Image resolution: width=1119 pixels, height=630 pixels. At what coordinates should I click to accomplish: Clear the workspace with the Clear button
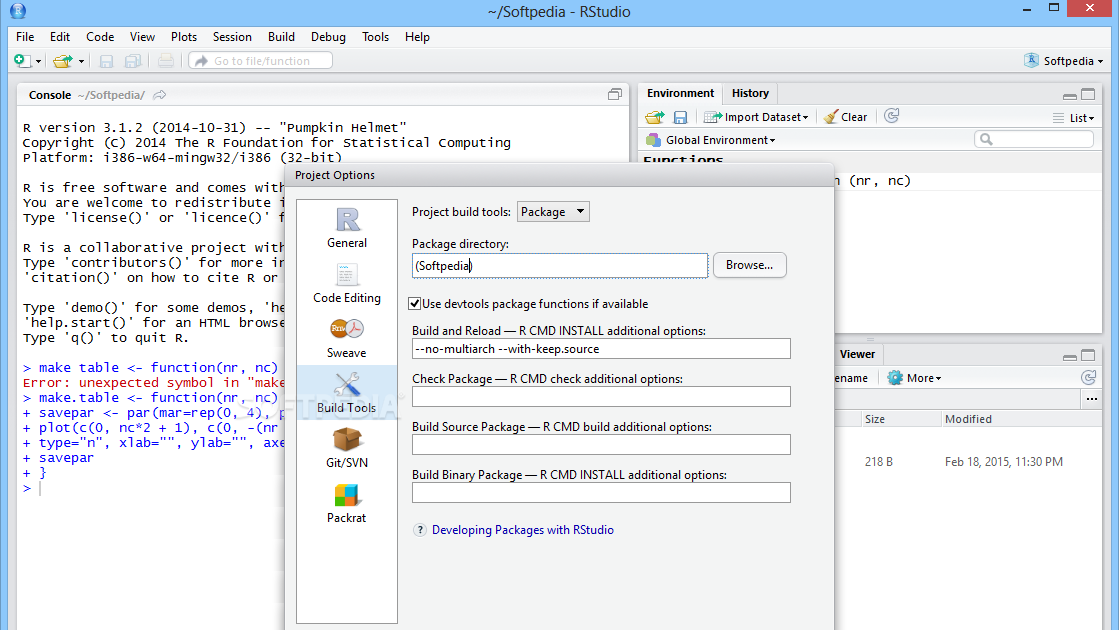coord(846,117)
